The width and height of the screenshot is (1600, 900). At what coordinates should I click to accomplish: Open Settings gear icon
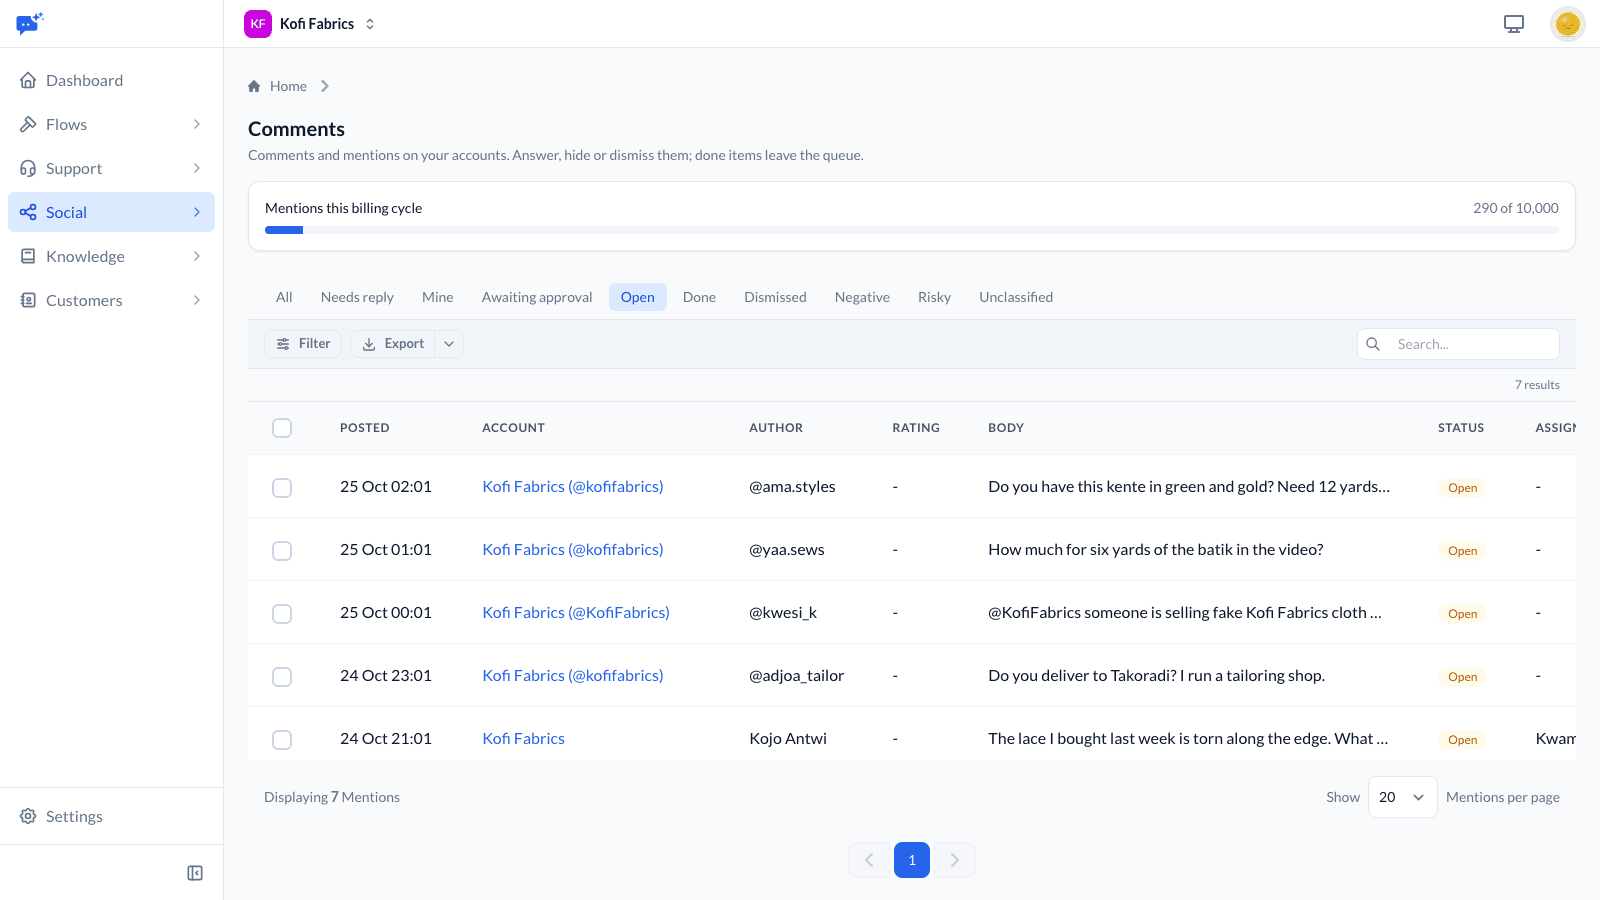coord(28,816)
